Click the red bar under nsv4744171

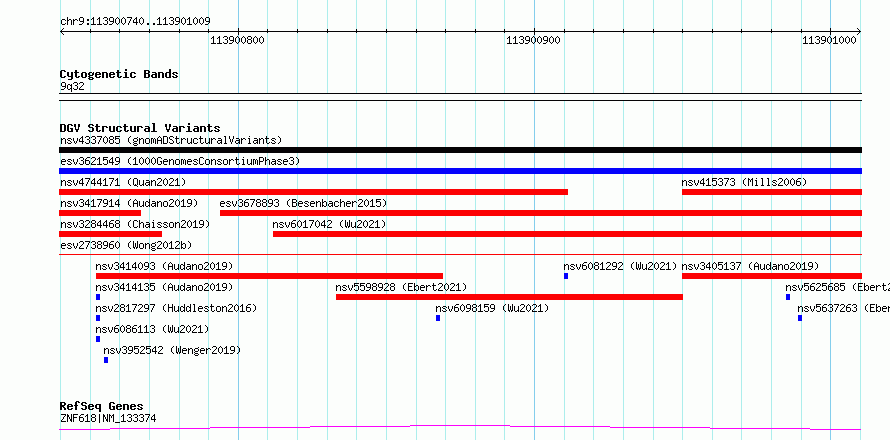point(313,192)
